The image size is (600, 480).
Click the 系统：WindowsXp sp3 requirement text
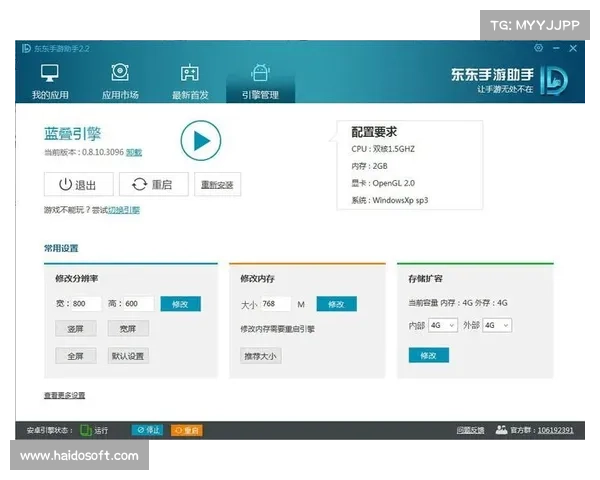click(390, 200)
